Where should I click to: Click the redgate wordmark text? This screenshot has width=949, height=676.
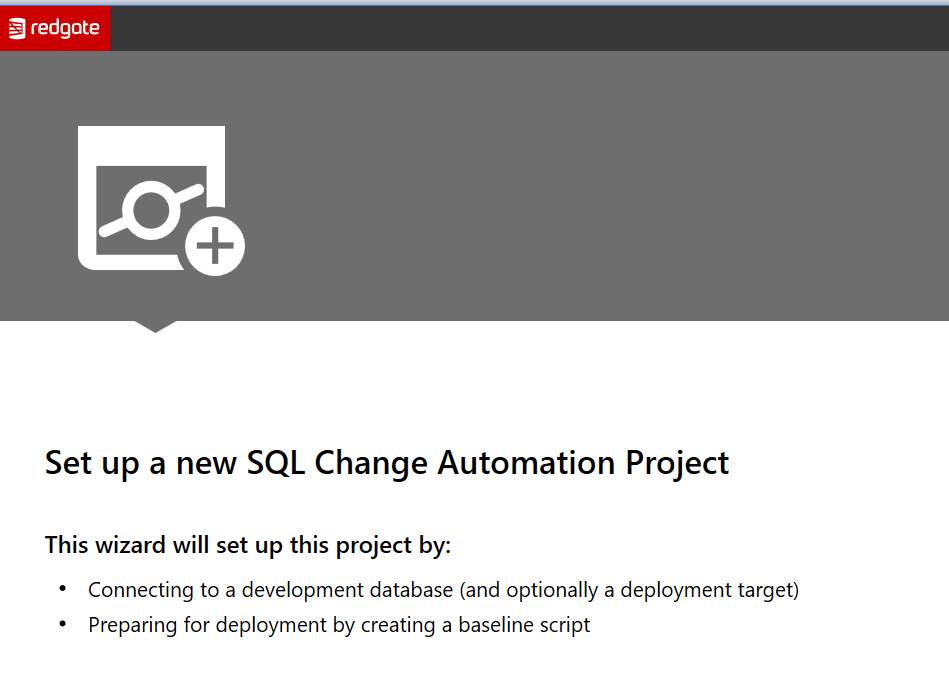65,29
